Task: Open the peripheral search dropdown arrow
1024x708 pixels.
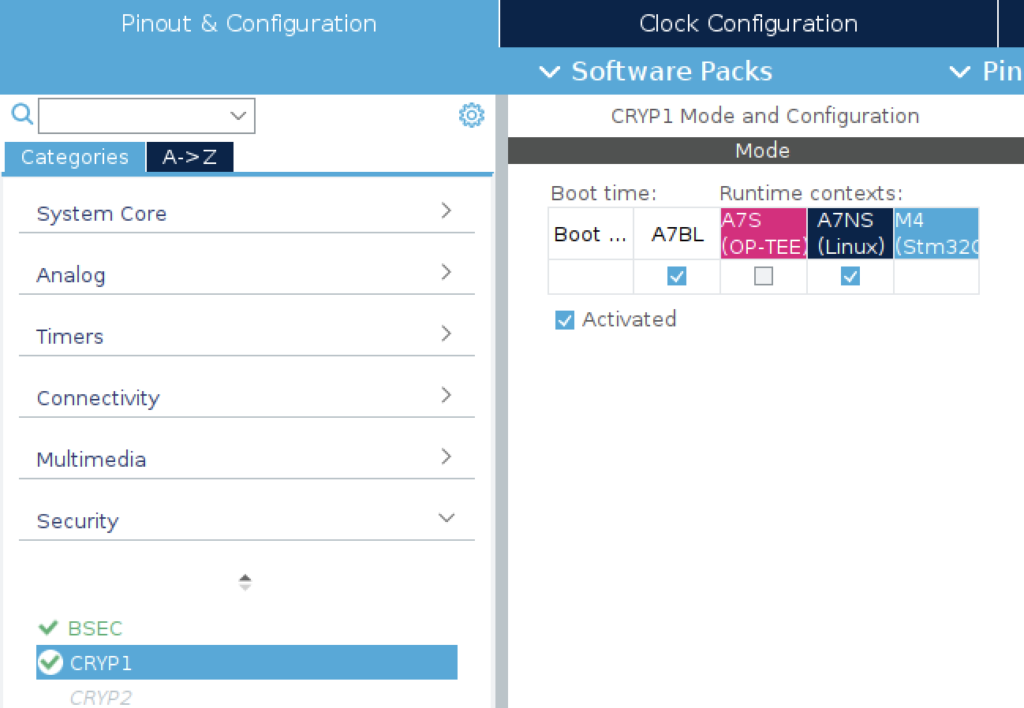Action: point(238,116)
